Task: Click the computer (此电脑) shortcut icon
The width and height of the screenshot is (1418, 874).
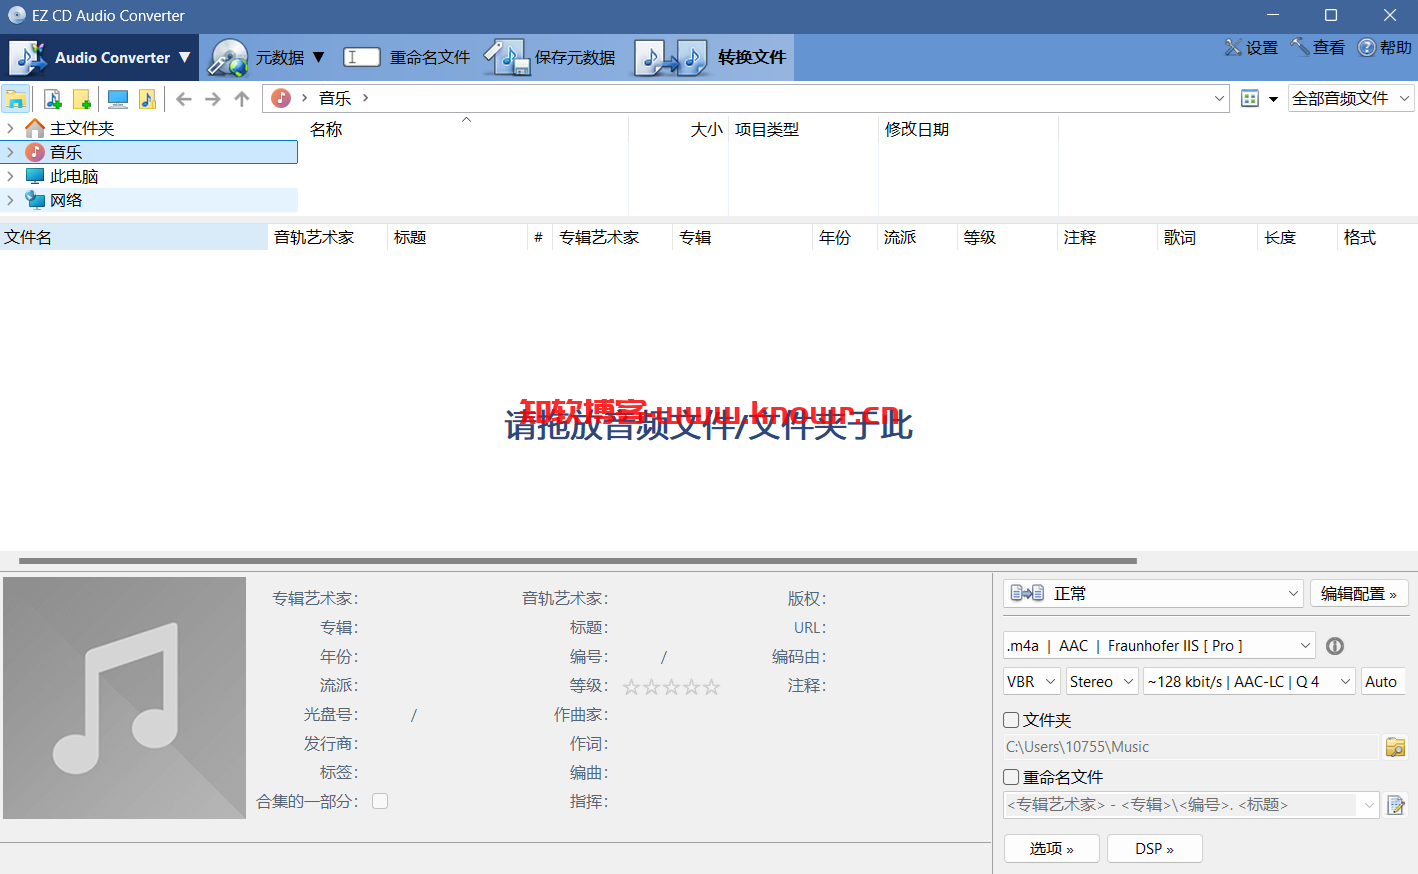Action: pos(118,98)
